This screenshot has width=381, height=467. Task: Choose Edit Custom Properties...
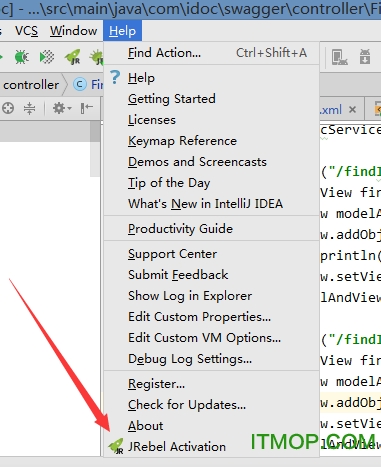pos(211,317)
